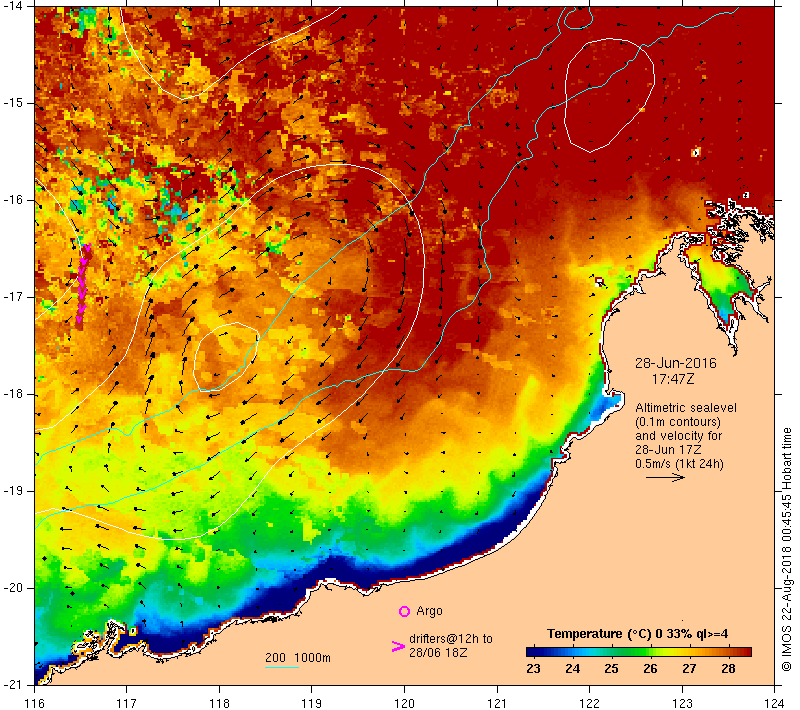Click the '200' depth contour label
The height and width of the screenshot is (710, 800).
tap(276, 658)
